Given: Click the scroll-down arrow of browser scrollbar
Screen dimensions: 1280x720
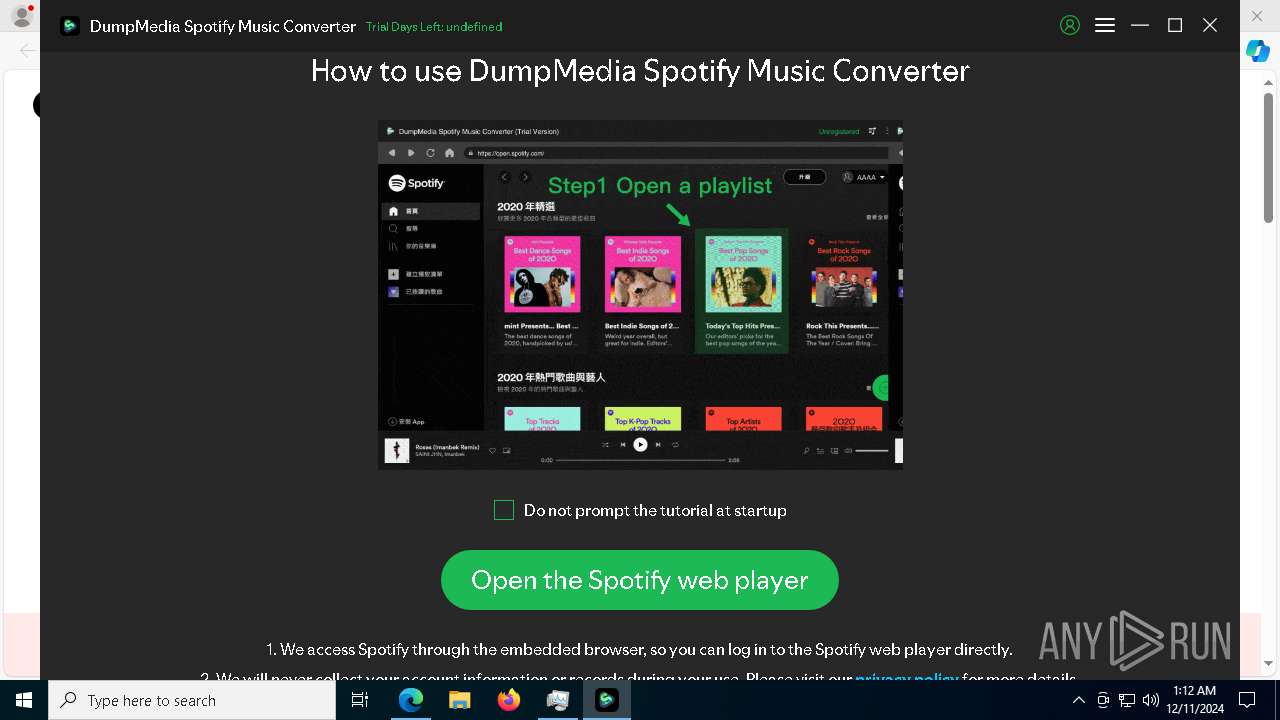Looking at the screenshot, I should (x=1269, y=663).
